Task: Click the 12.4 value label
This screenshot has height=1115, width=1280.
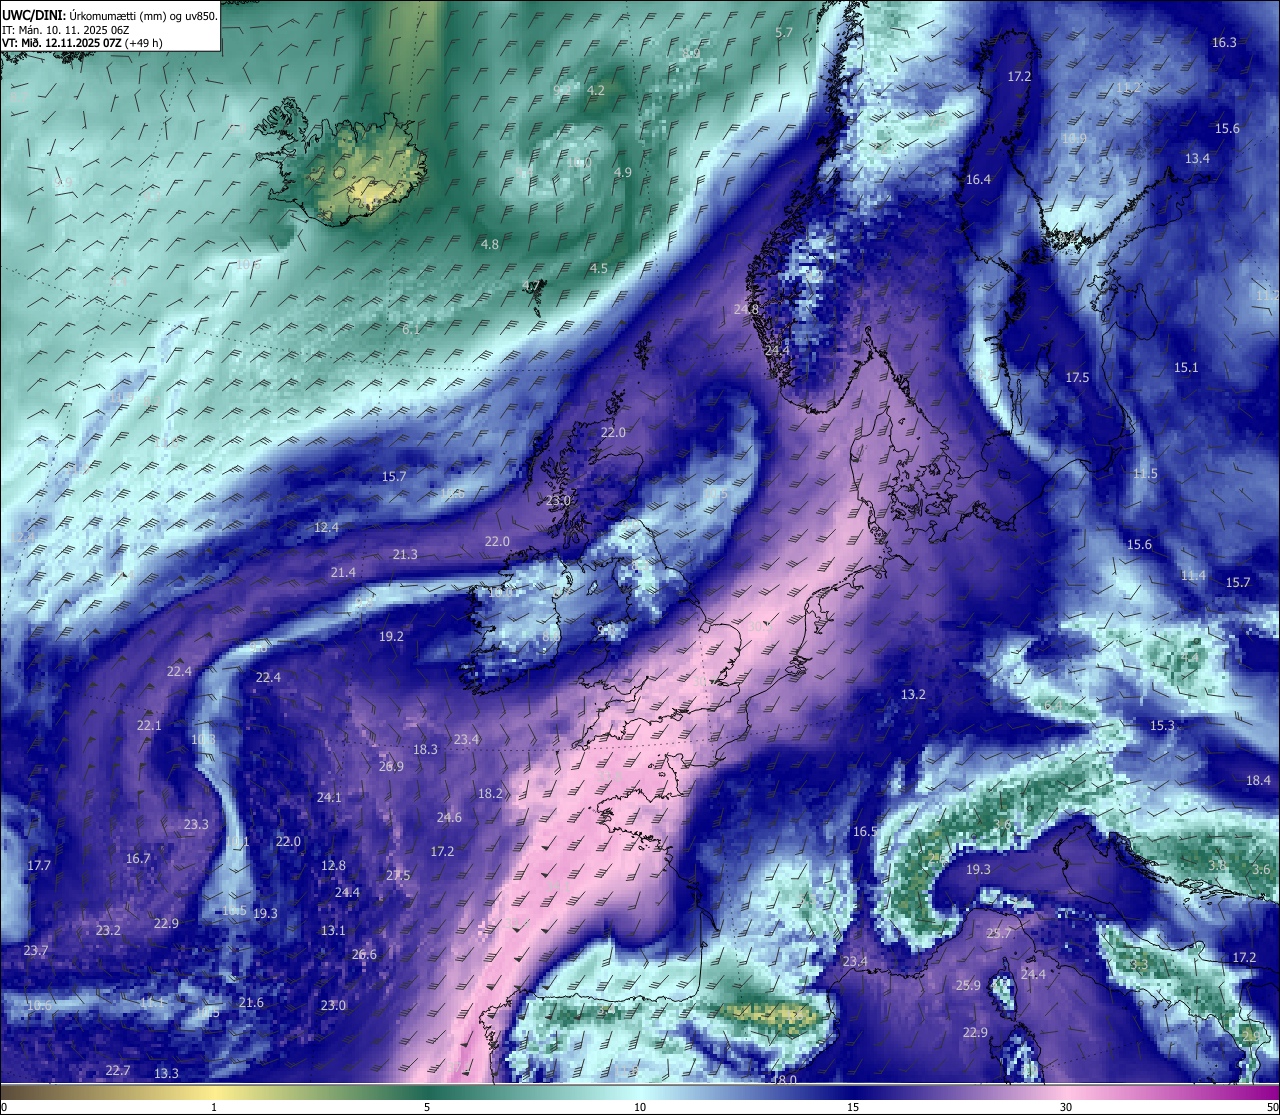Action: pos(326,527)
